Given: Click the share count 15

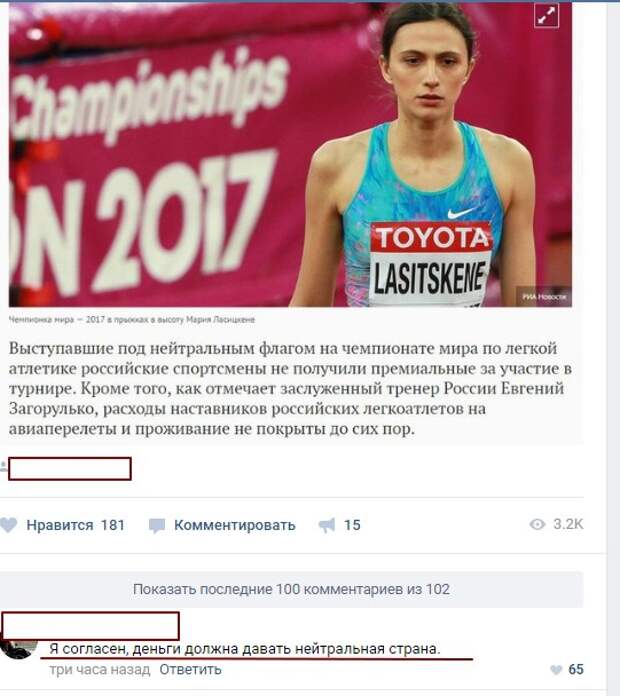Looking at the screenshot, I should pyautogui.click(x=352, y=525).
